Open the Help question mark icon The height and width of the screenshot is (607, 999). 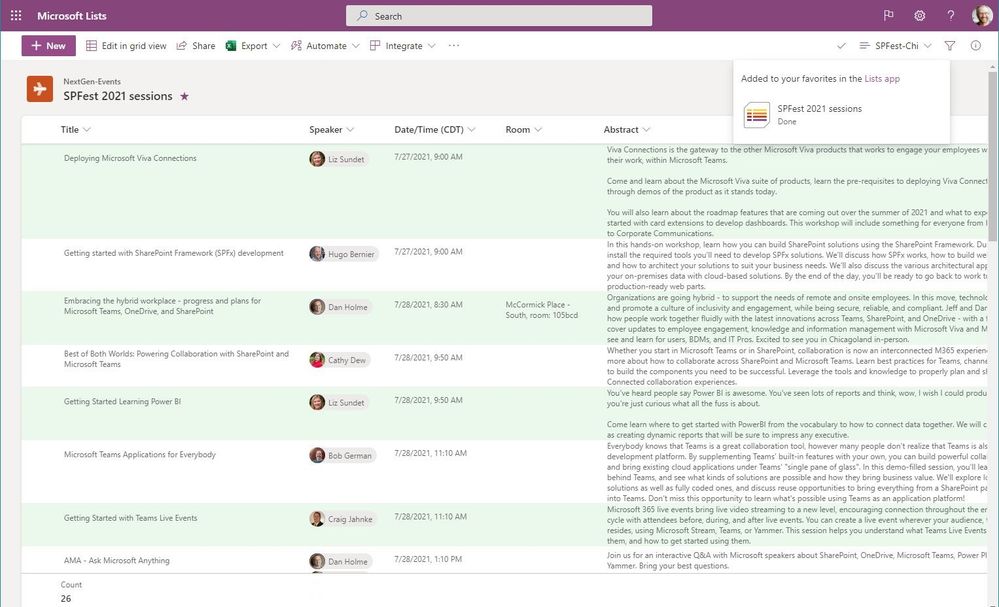951,15
